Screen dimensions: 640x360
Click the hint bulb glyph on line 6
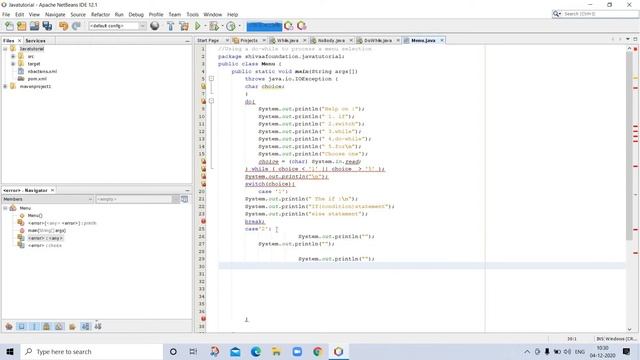coord(203,86)
